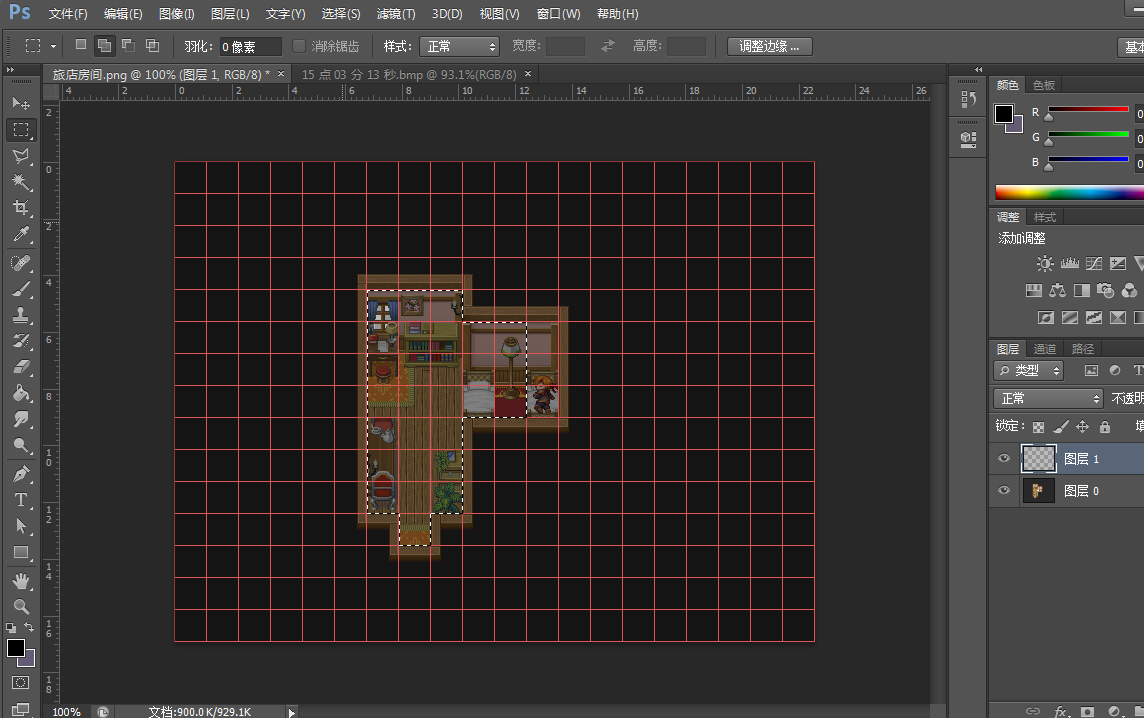Change screen mode at toolbox bottom

(x=20, y=709)
